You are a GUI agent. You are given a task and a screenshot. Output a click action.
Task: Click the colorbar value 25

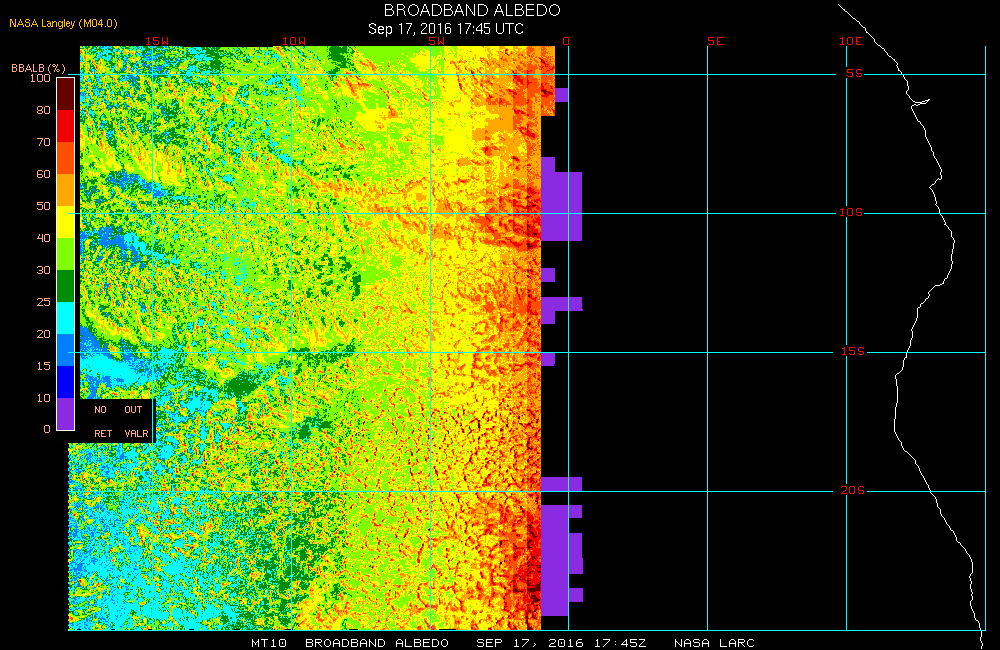(43, 302)
